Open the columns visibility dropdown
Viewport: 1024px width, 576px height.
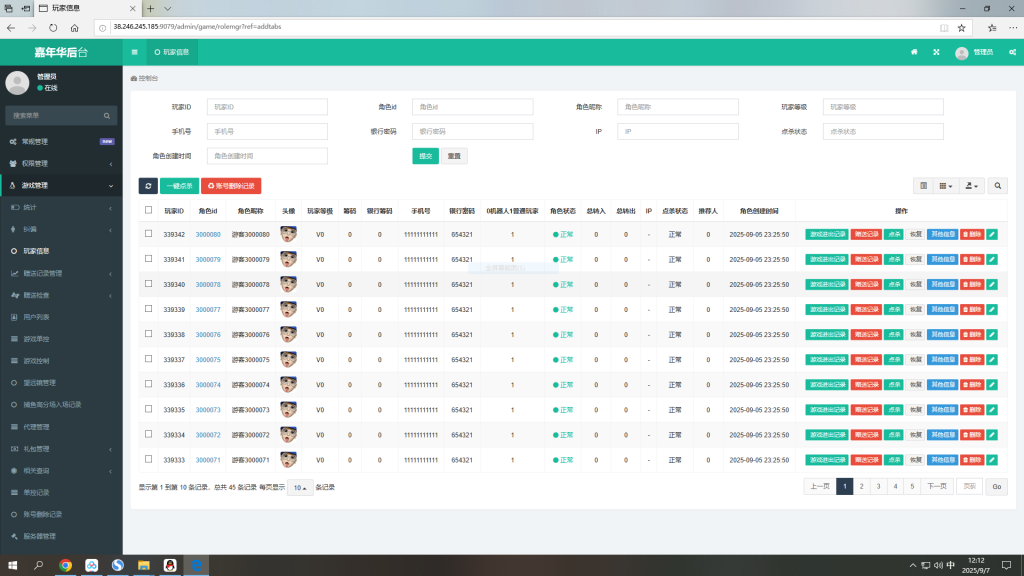tap(945, 186)
